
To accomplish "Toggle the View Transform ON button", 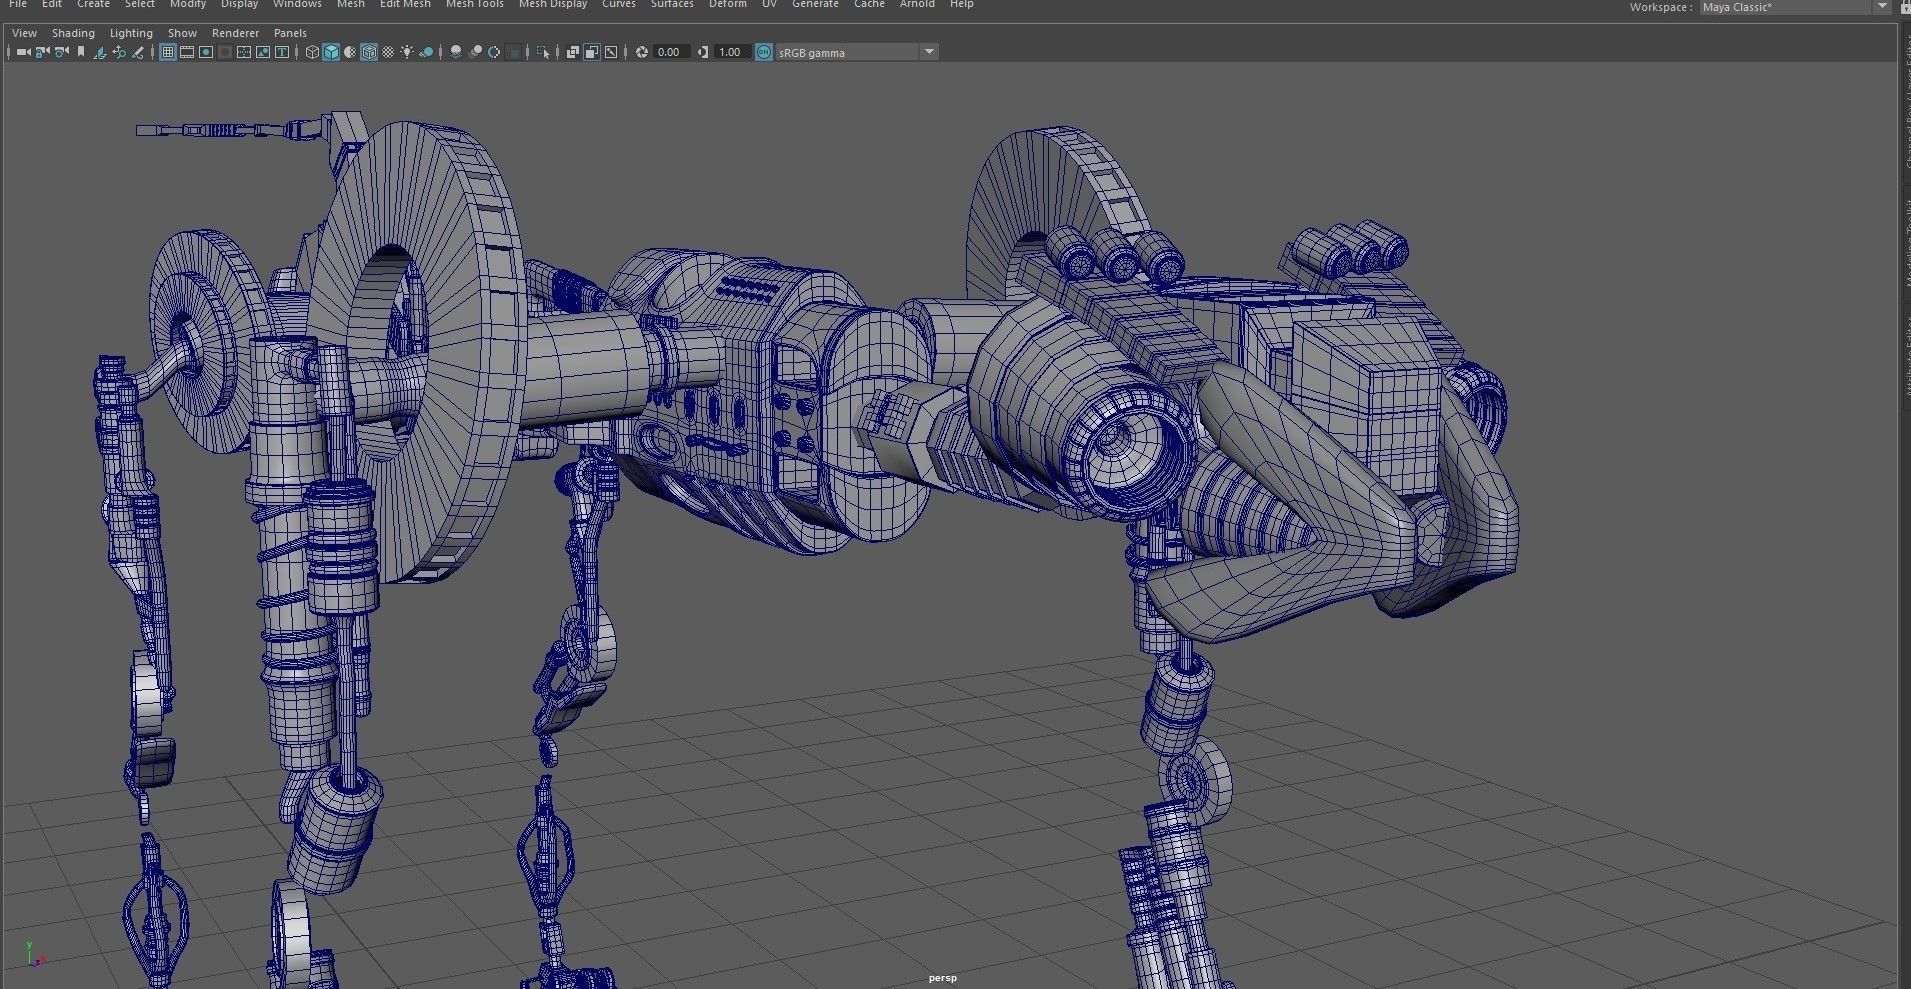I will click(x=764, y=52).
